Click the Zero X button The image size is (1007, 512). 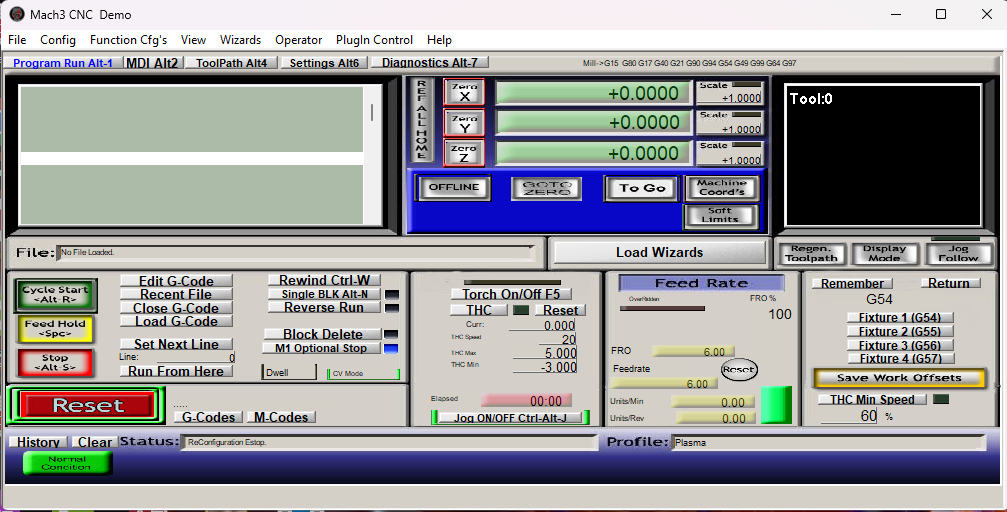coord(464,92)
